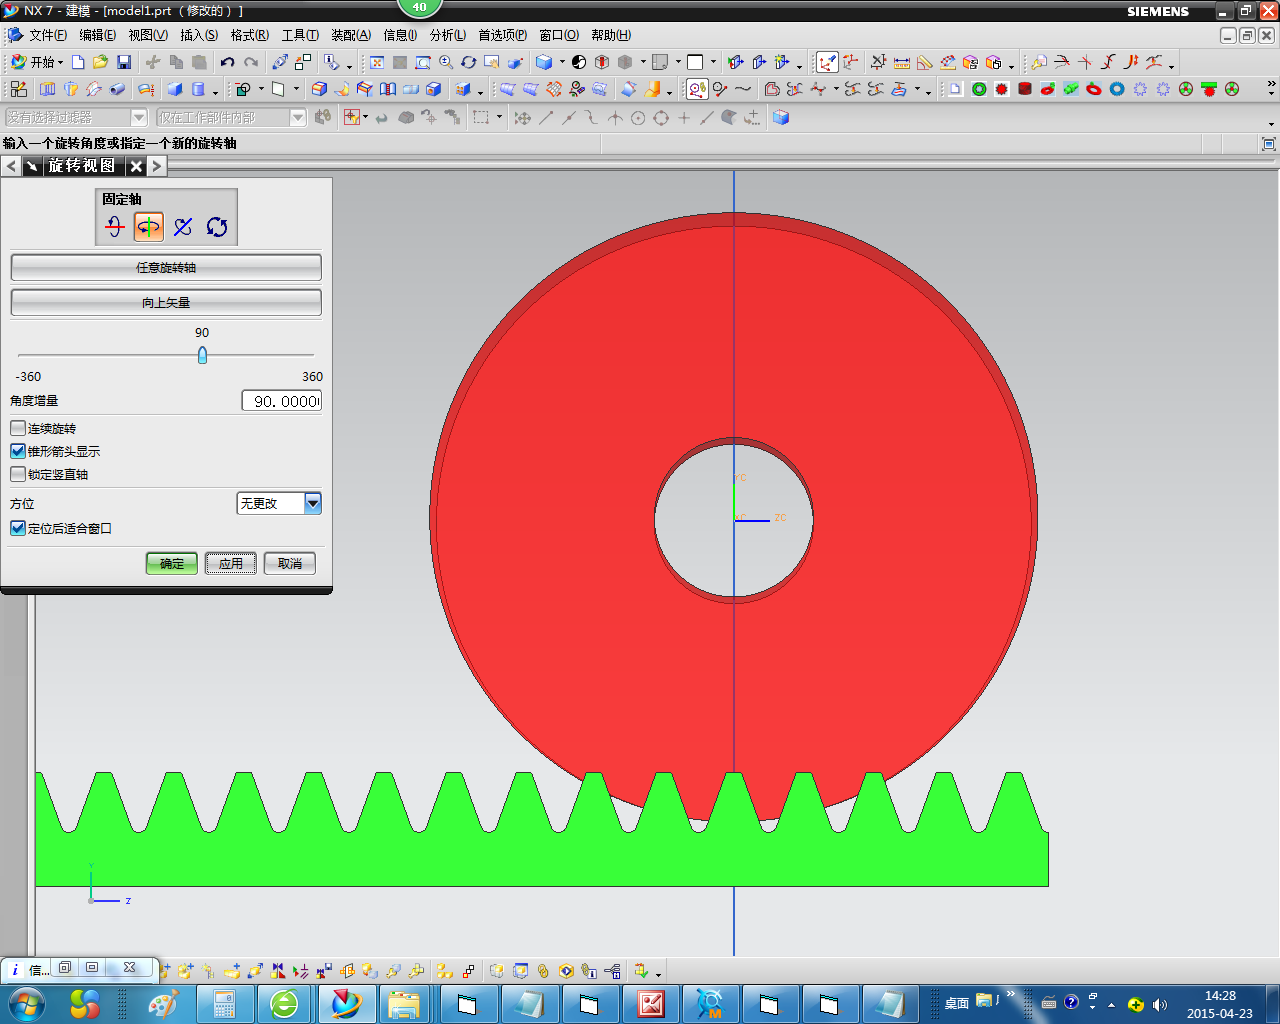Screen dimensions: 1280x1024
Task: Click the 向上矢量 button
Action: point(166,302)
